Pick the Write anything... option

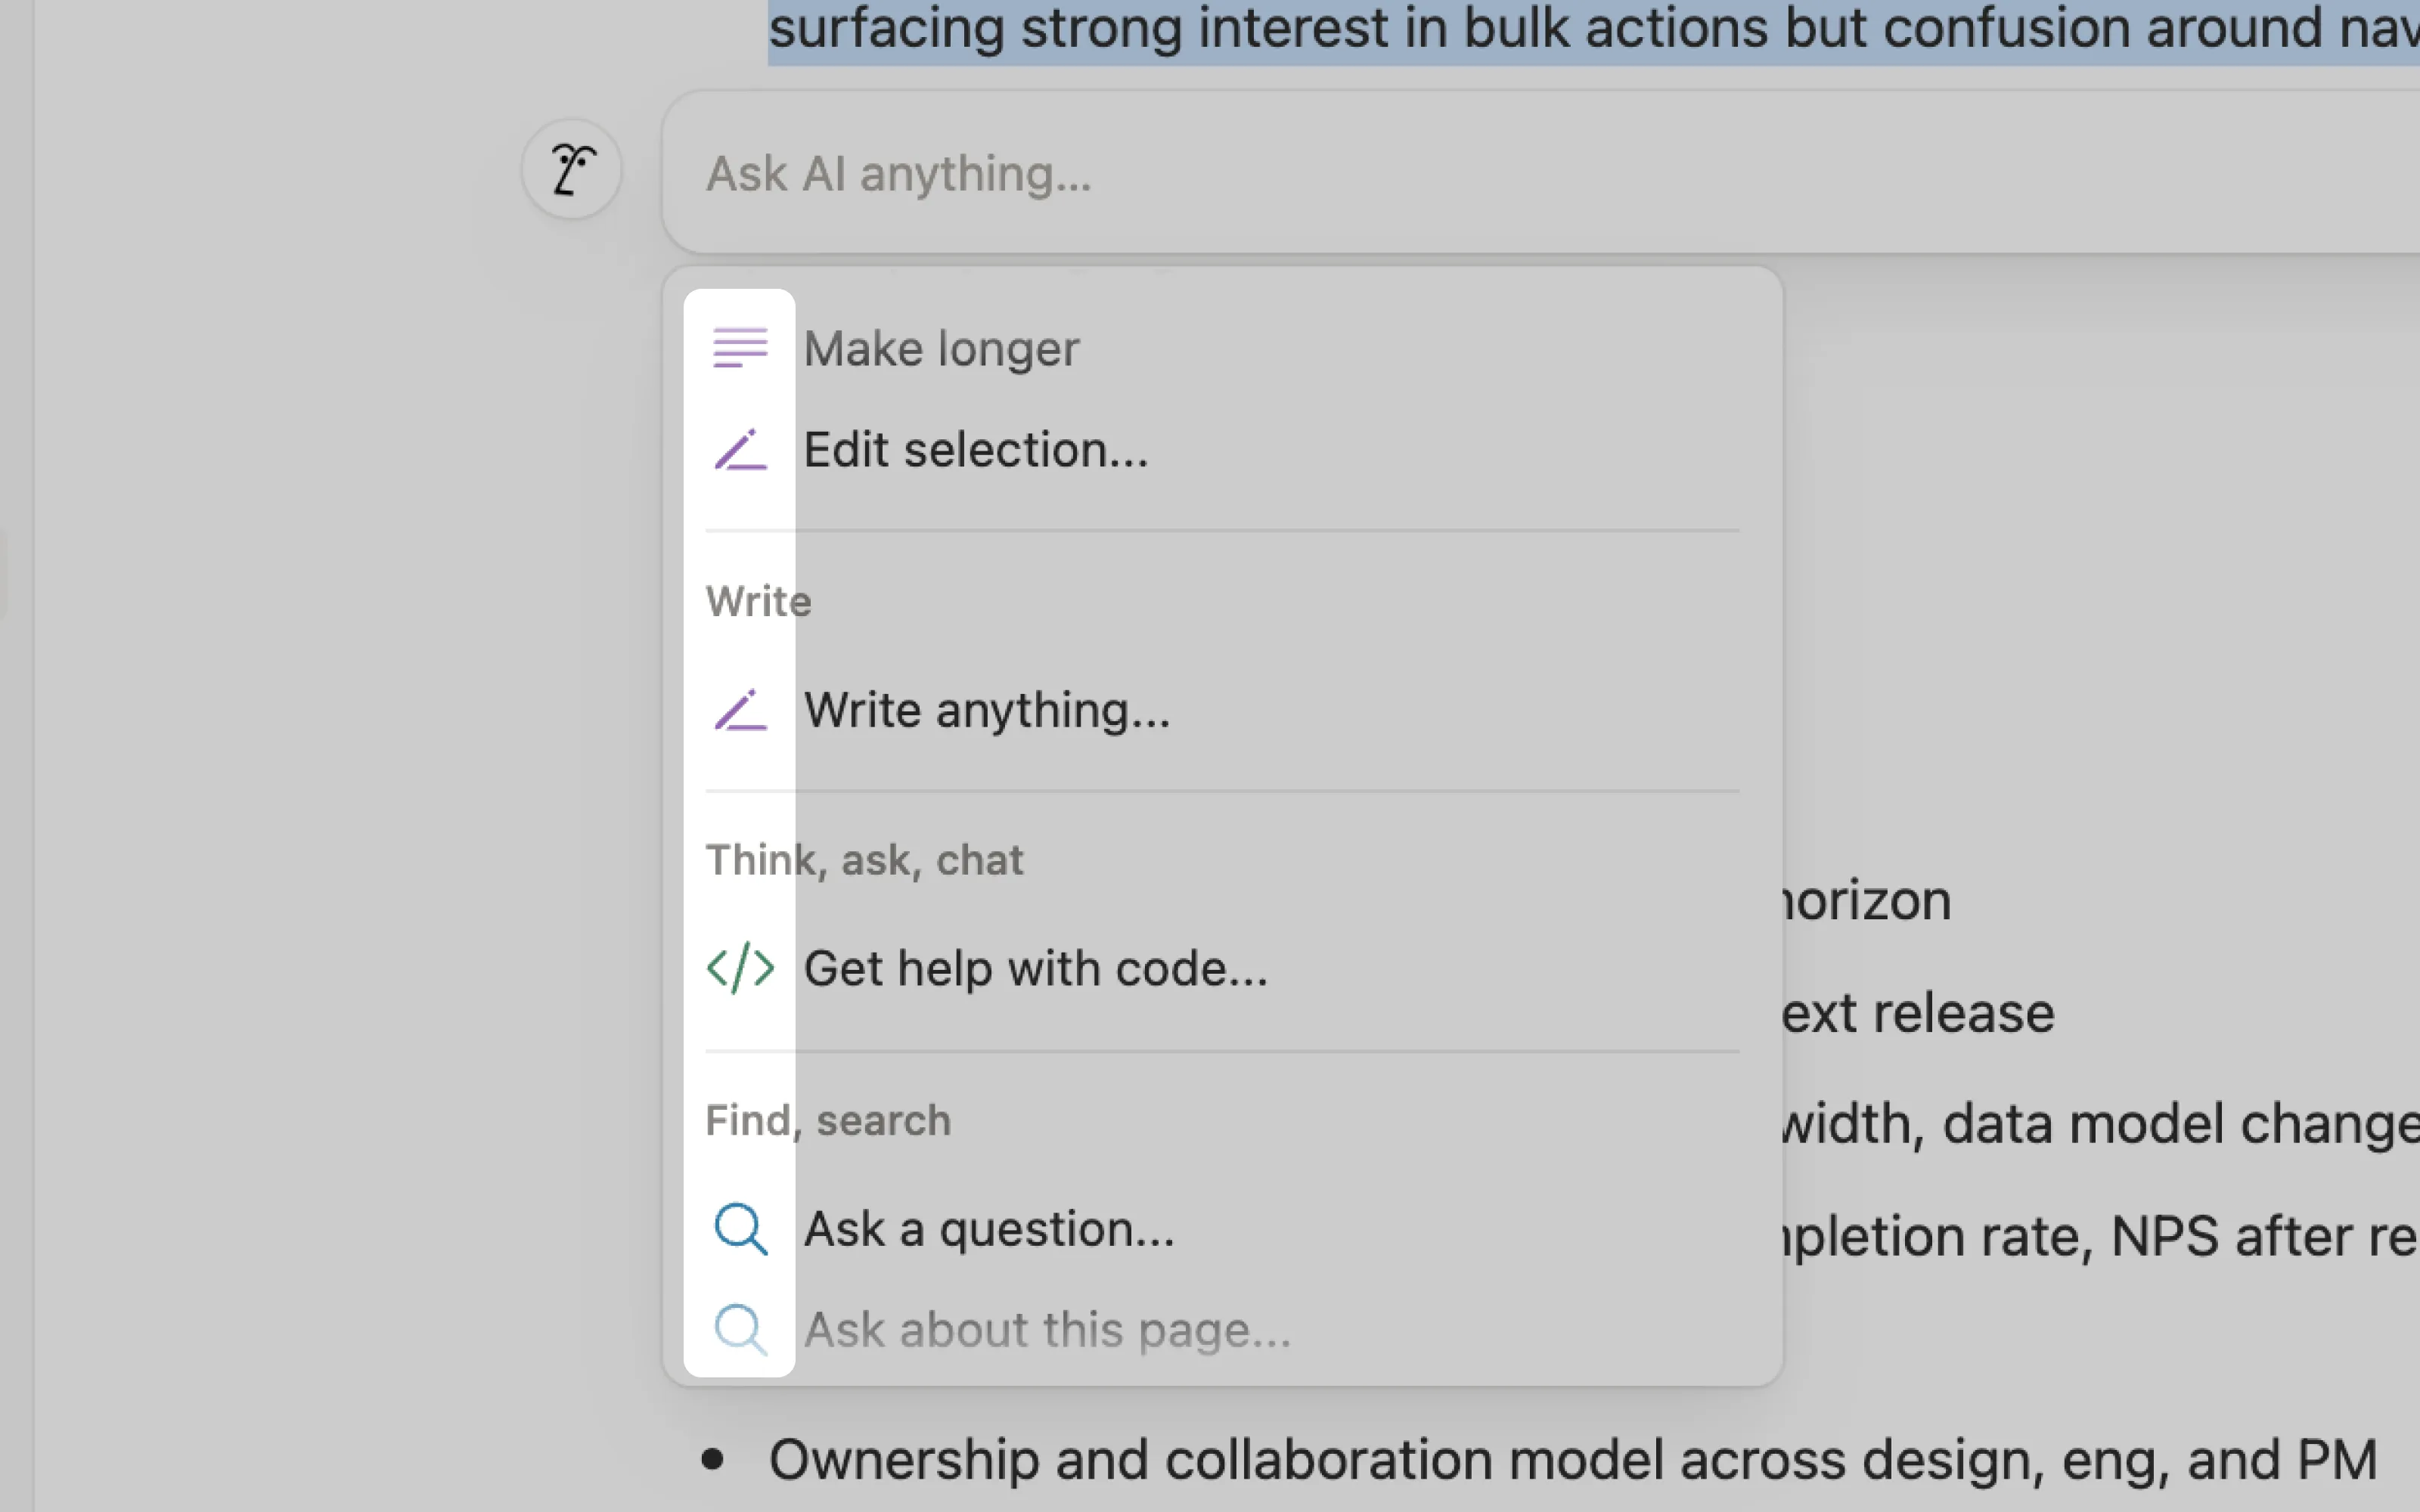(987, 710)
